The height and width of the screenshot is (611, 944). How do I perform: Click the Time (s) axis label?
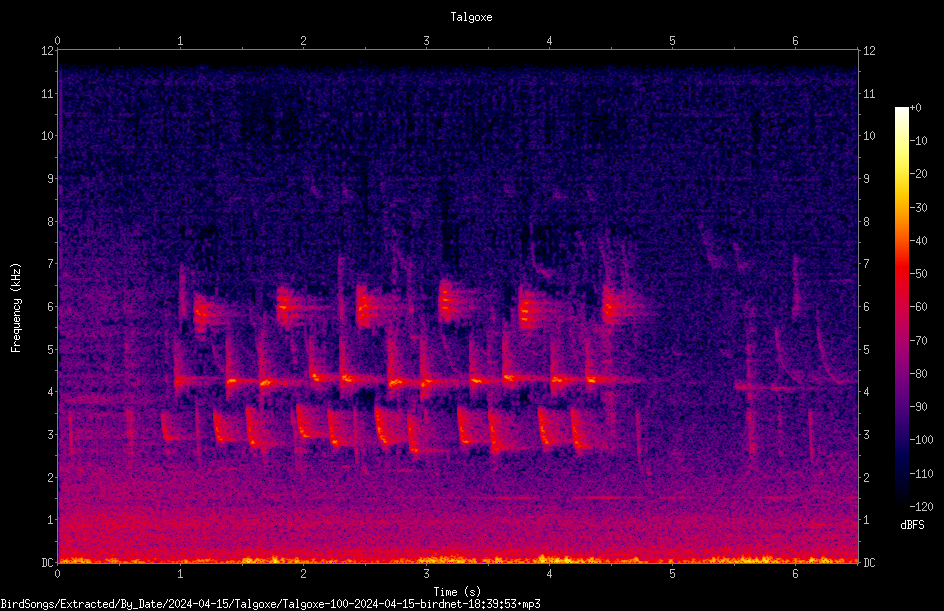click(457, 592)
